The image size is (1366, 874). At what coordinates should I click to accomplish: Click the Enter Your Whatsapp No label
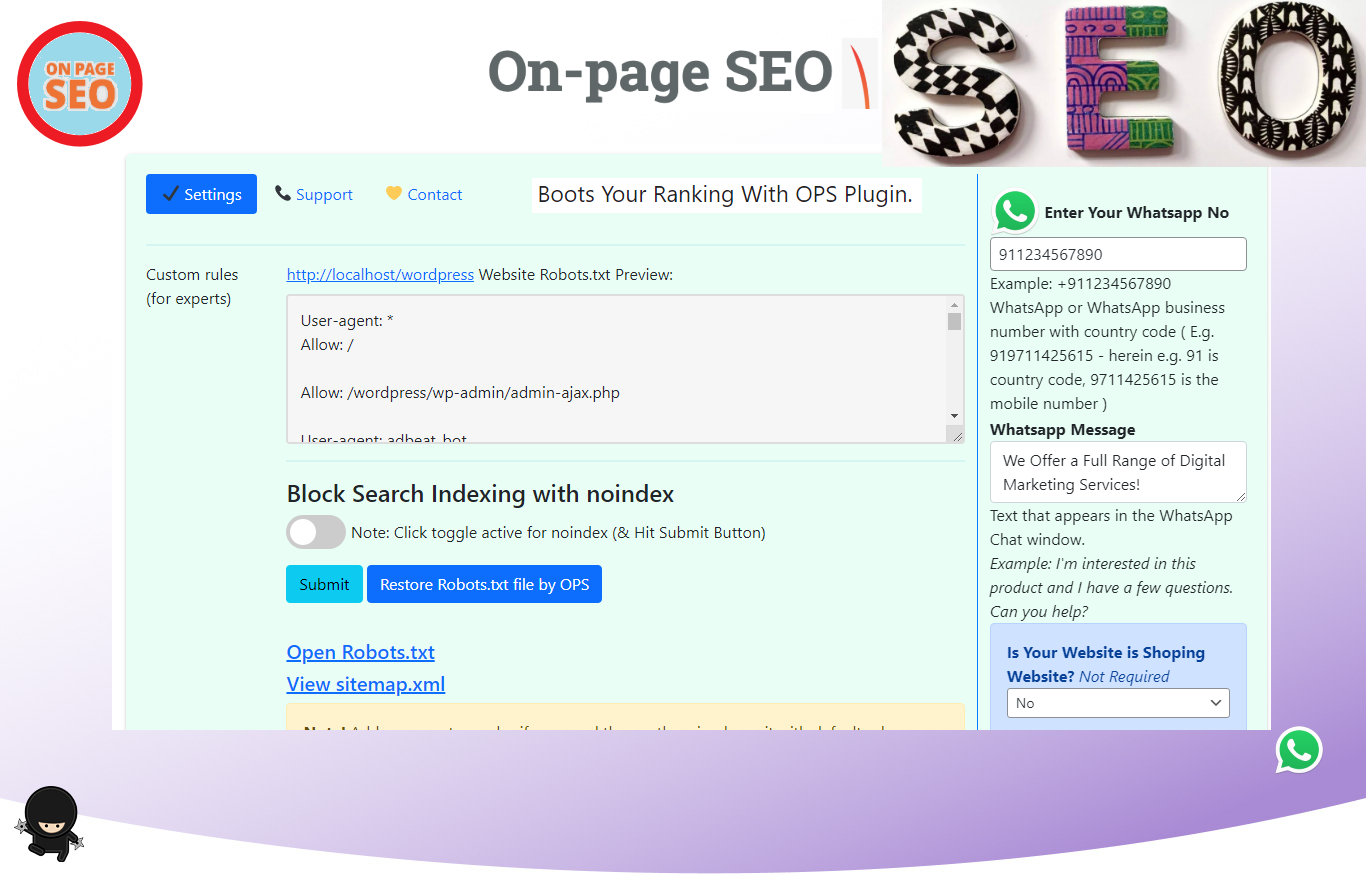click(1137, 212)
